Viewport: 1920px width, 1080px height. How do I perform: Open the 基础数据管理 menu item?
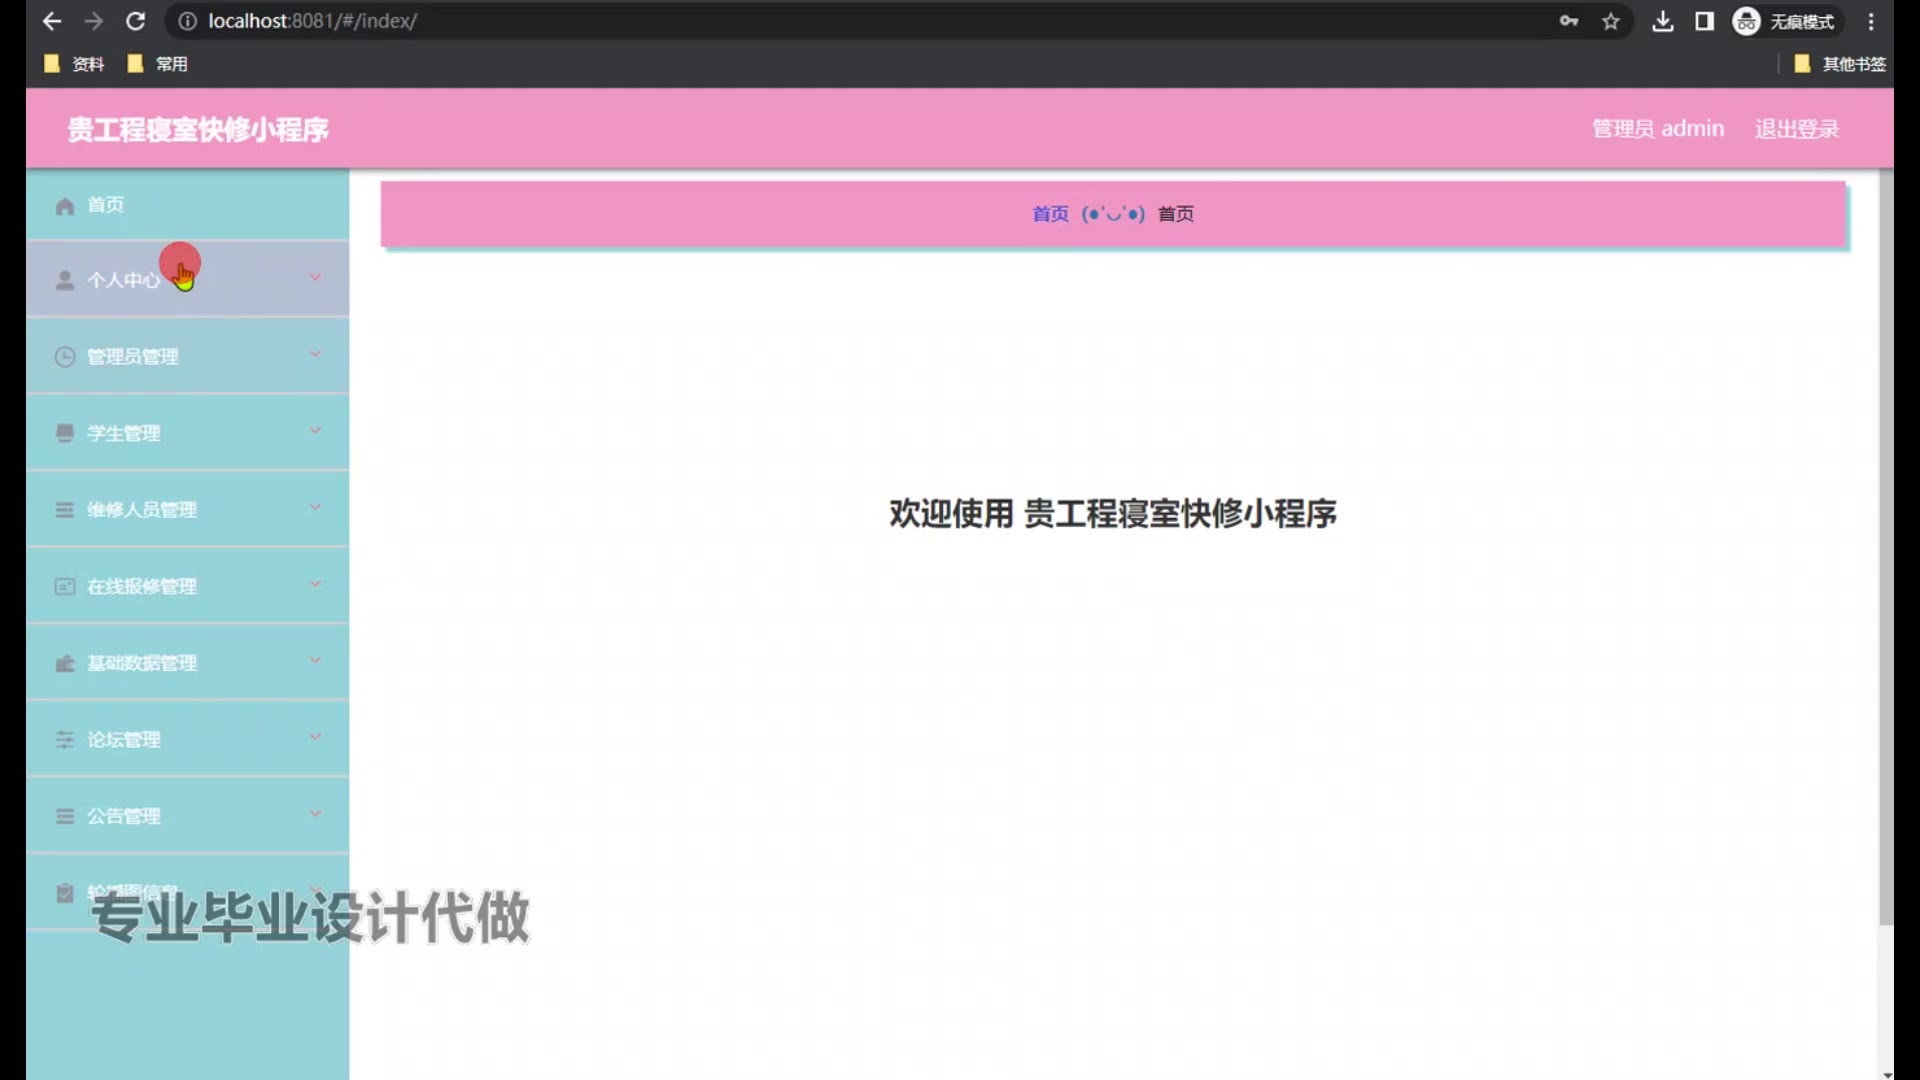[x=142, y=663]
